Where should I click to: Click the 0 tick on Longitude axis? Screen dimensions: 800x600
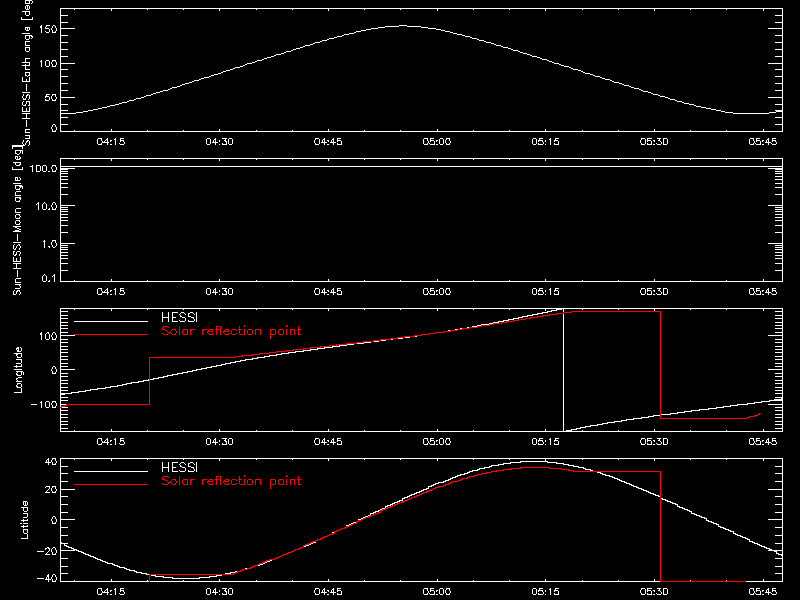pyautogui.click(x=54, y=370)
